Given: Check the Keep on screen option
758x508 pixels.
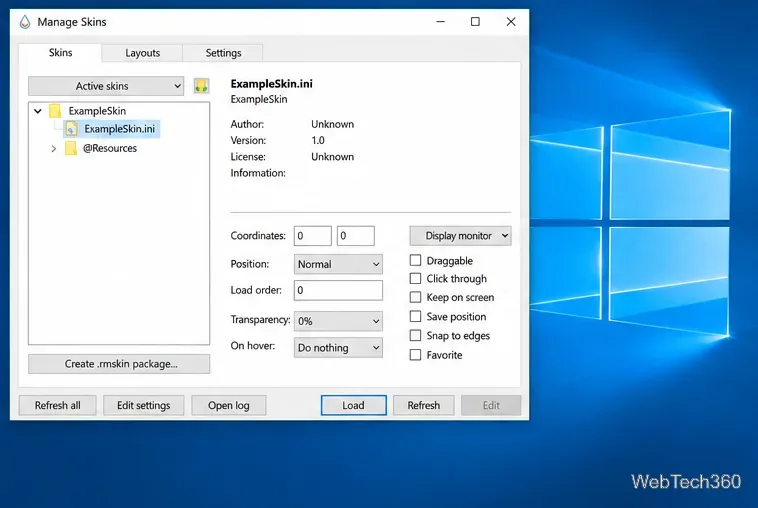Looking at the screenshot, I should pyautogui.click(x=415, y=297).
